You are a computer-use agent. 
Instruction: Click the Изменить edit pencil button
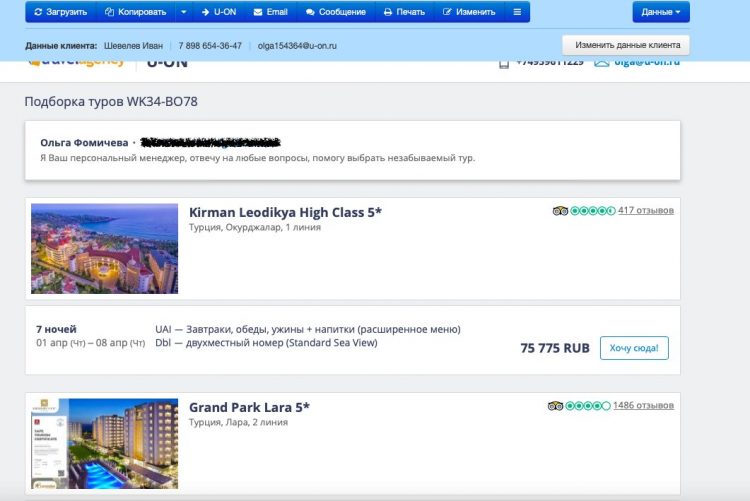(468, 12)
